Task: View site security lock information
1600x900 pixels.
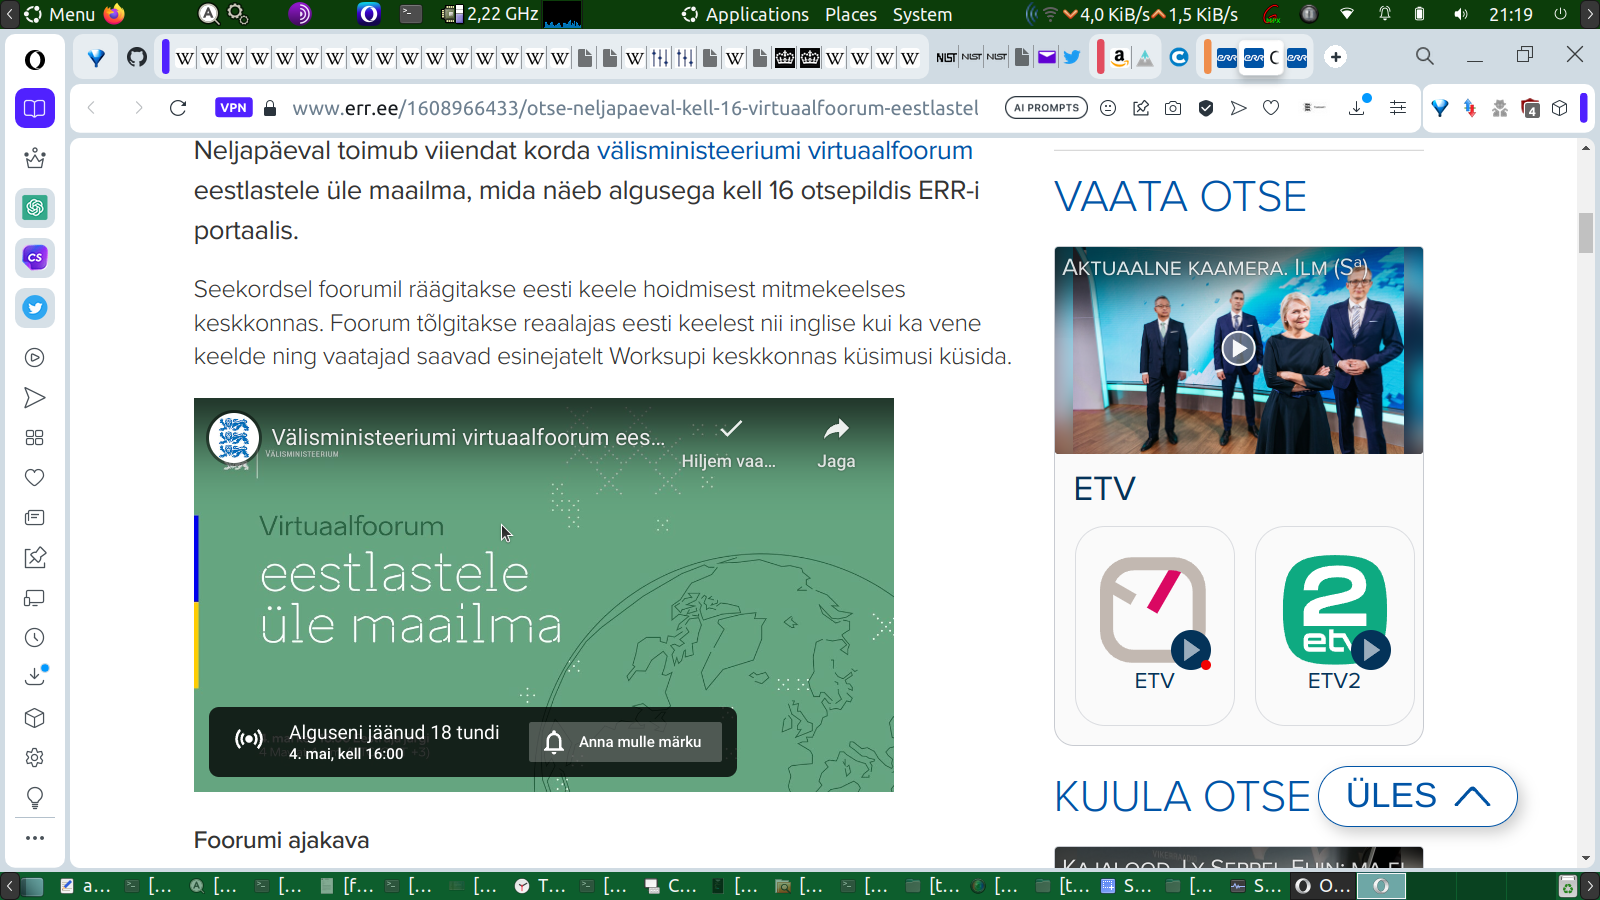Action: 270,108
